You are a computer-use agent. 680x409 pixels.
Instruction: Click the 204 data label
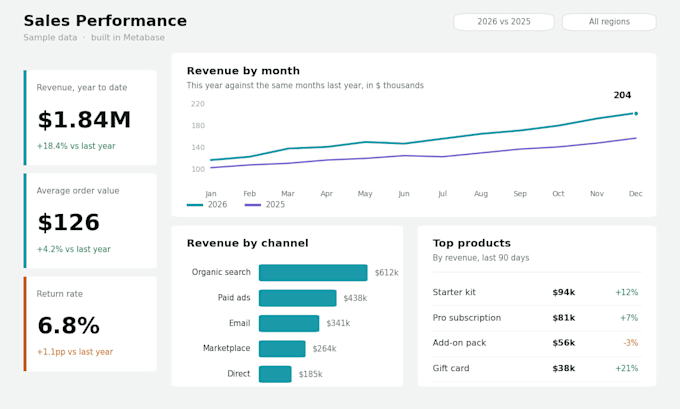tap(622, 95)
